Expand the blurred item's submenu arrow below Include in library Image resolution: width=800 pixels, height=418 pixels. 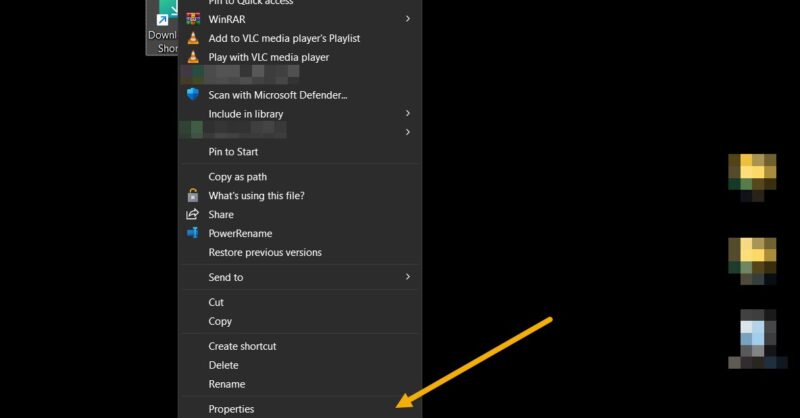point(408,132)
